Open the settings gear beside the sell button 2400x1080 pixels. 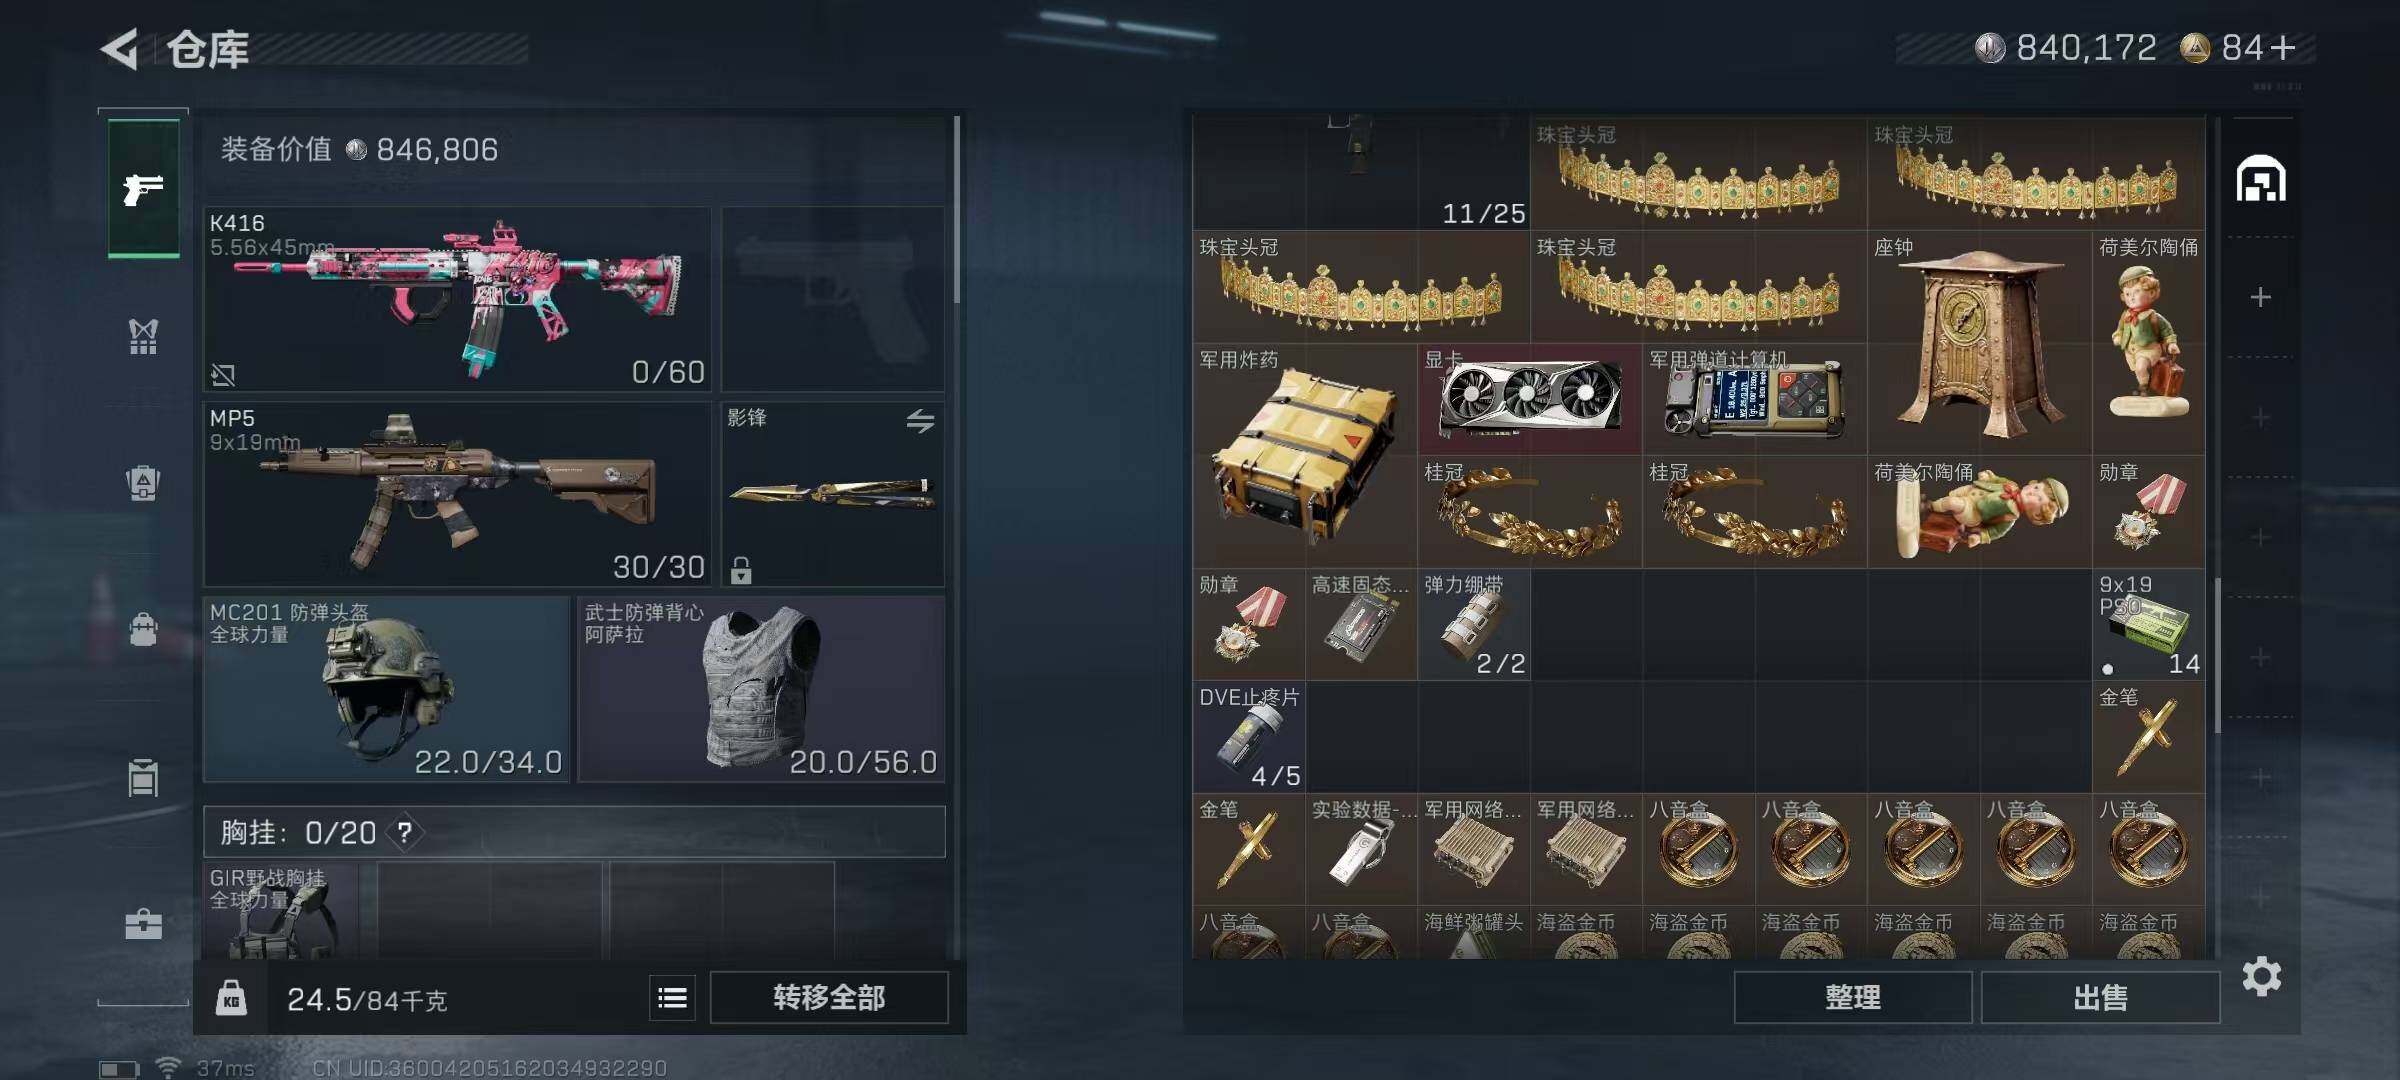click(2261, 976)
